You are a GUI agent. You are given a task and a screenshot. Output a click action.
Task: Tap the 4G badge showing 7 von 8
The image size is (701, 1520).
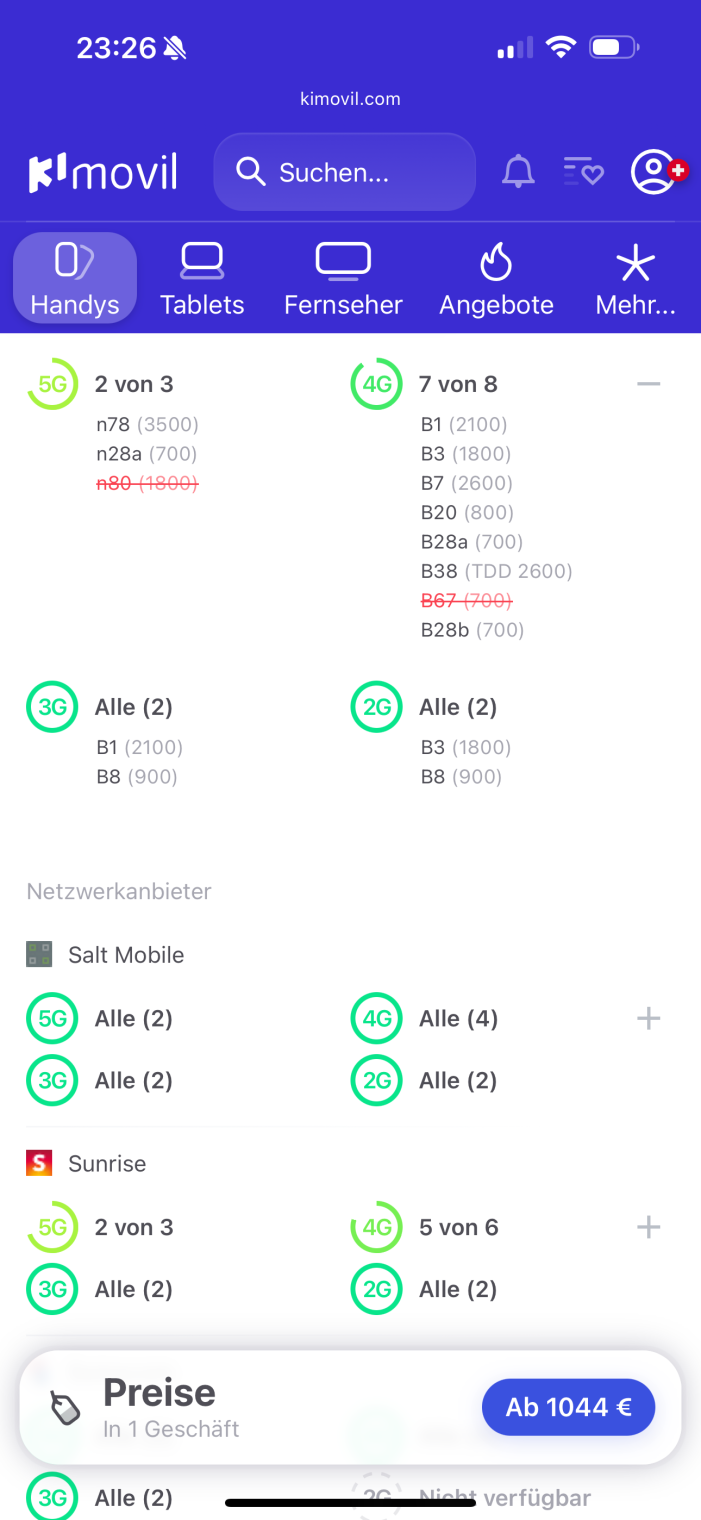[376, 384]
